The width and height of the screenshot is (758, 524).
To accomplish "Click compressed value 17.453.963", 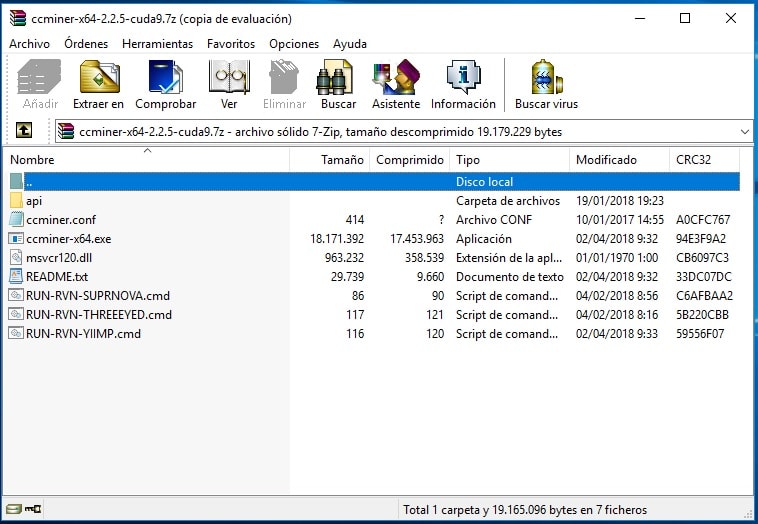I will pyautogui.click(x=417, y=239).
